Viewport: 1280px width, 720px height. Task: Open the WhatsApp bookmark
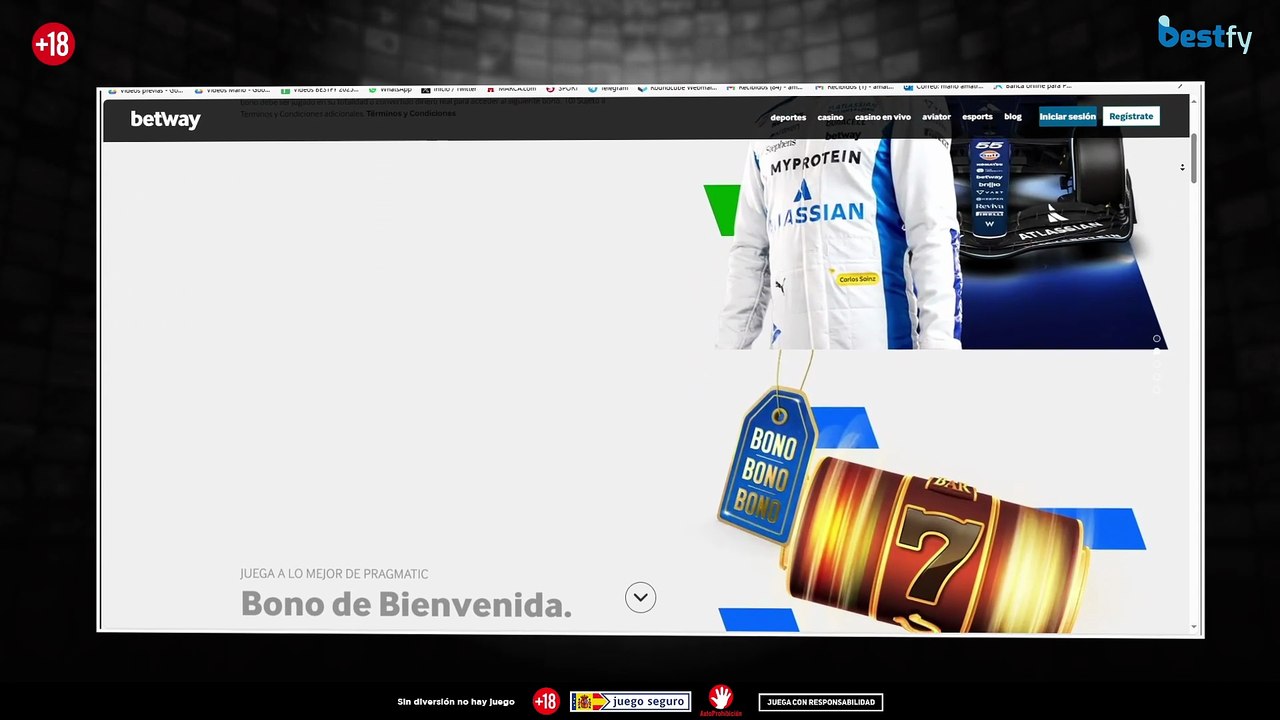click(390, 89)
